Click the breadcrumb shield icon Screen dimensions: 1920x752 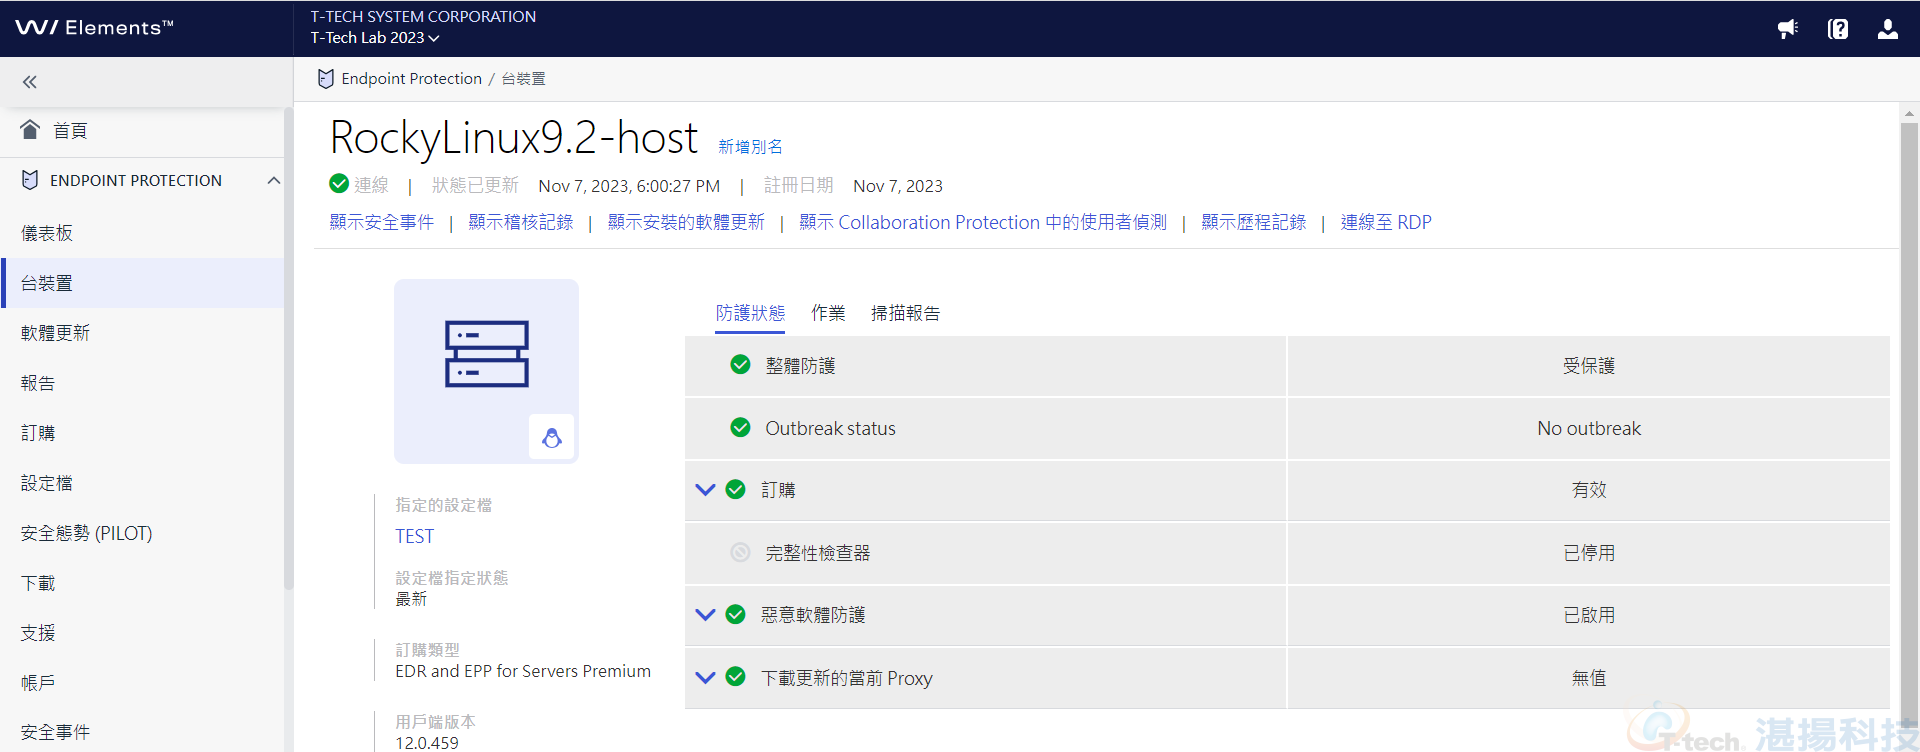coord(325,78)
